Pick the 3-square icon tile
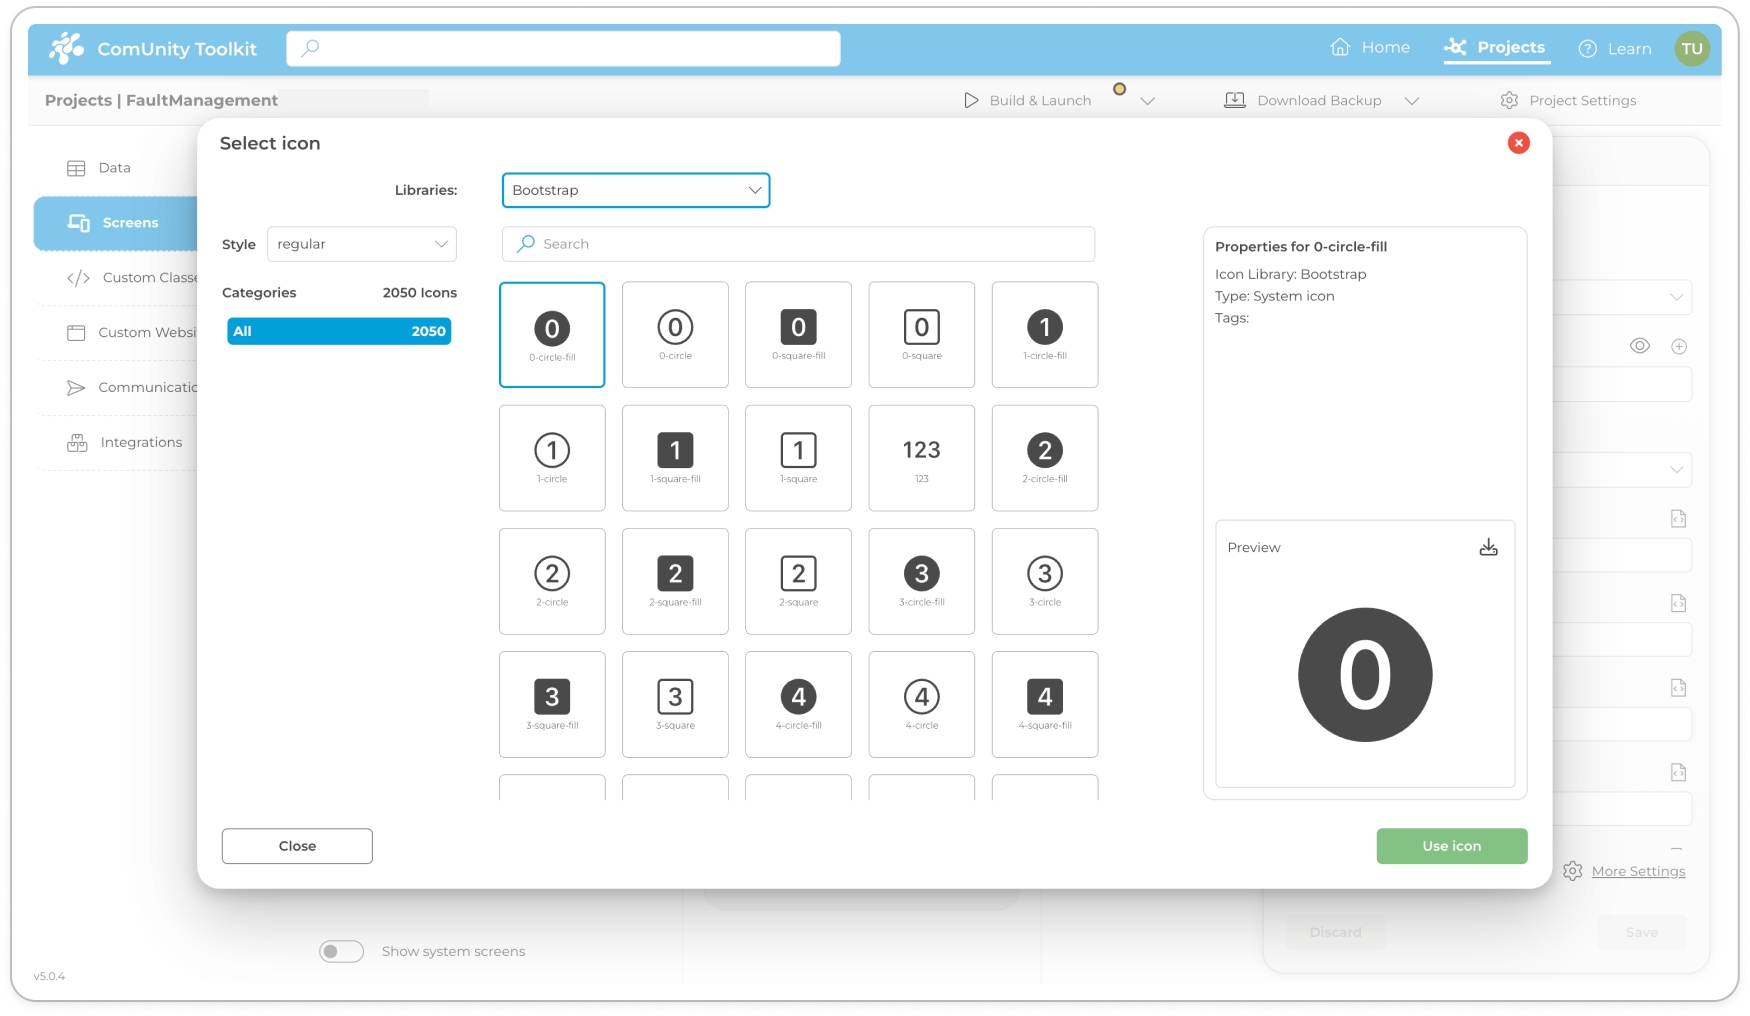Screen dimensions: 1750x1016 tap(675, 704)
